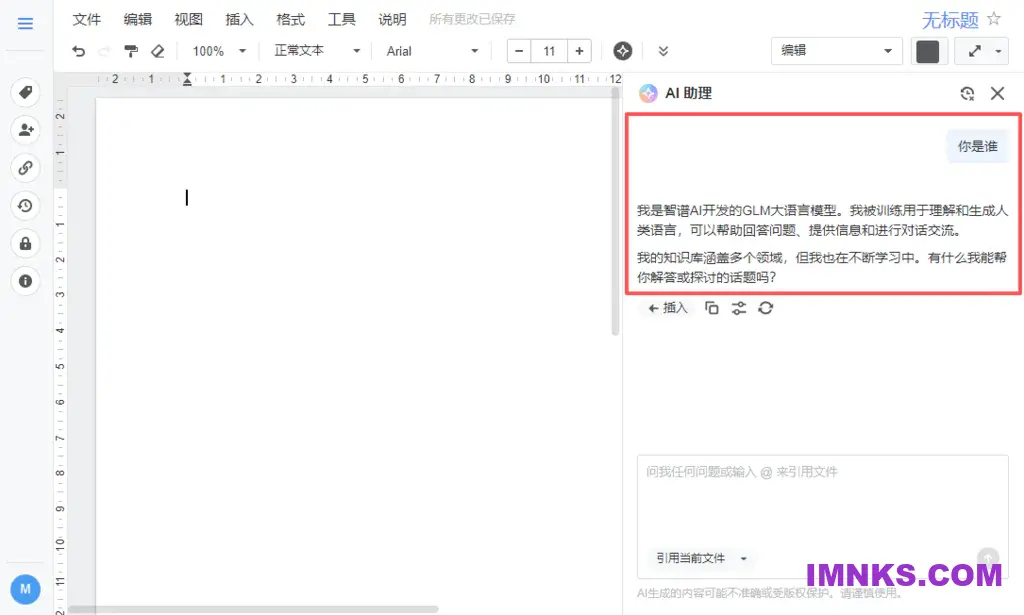The height and width of the screenshot is (615, 1024).
Task: Open version history from the sidebar
Action: click(25, 205)
